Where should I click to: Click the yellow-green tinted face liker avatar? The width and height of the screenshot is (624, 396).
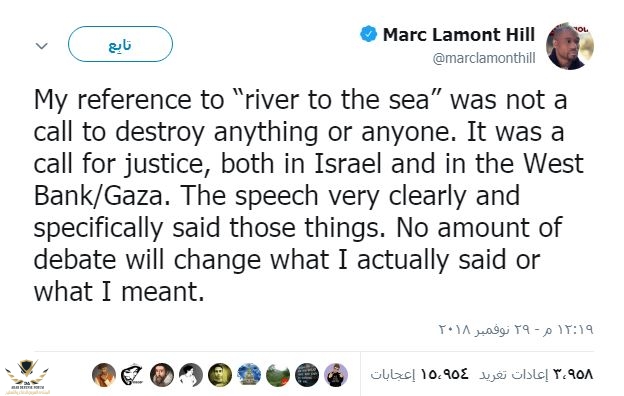220,375
